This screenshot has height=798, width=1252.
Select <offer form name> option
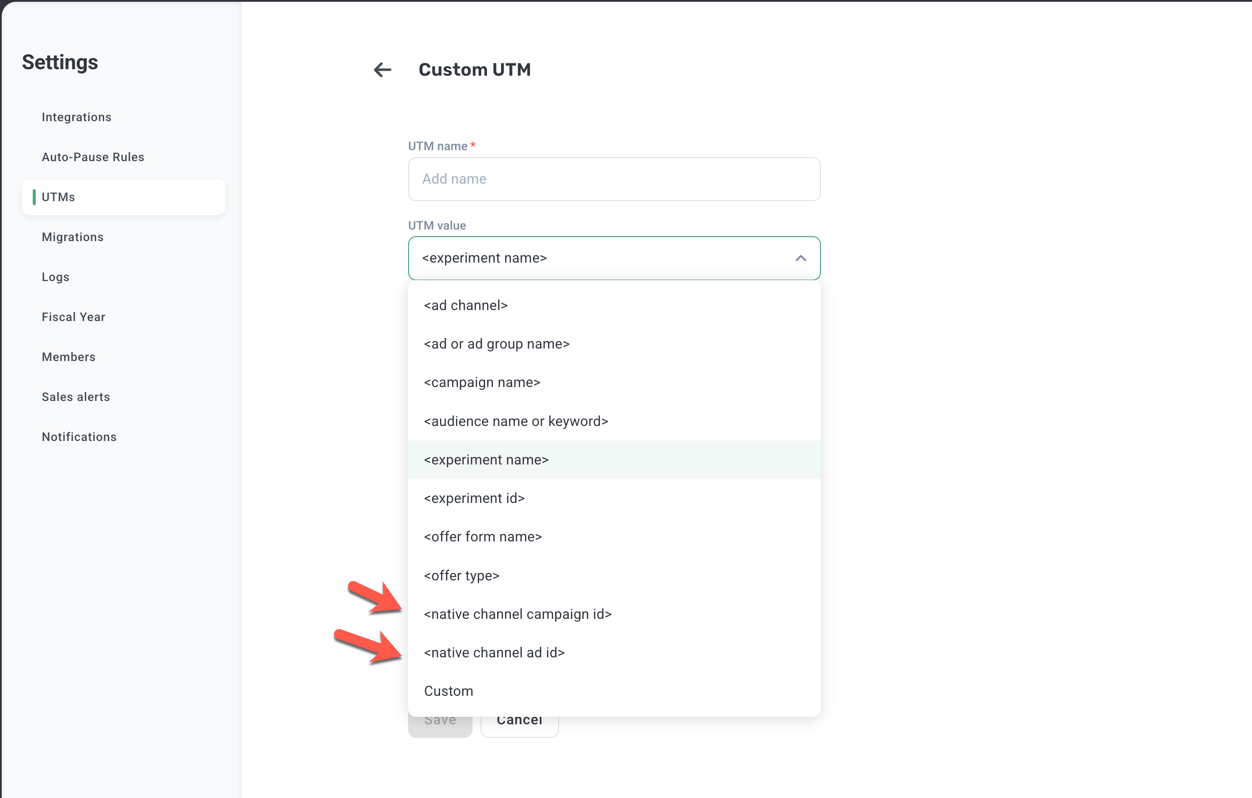point(483,537)
